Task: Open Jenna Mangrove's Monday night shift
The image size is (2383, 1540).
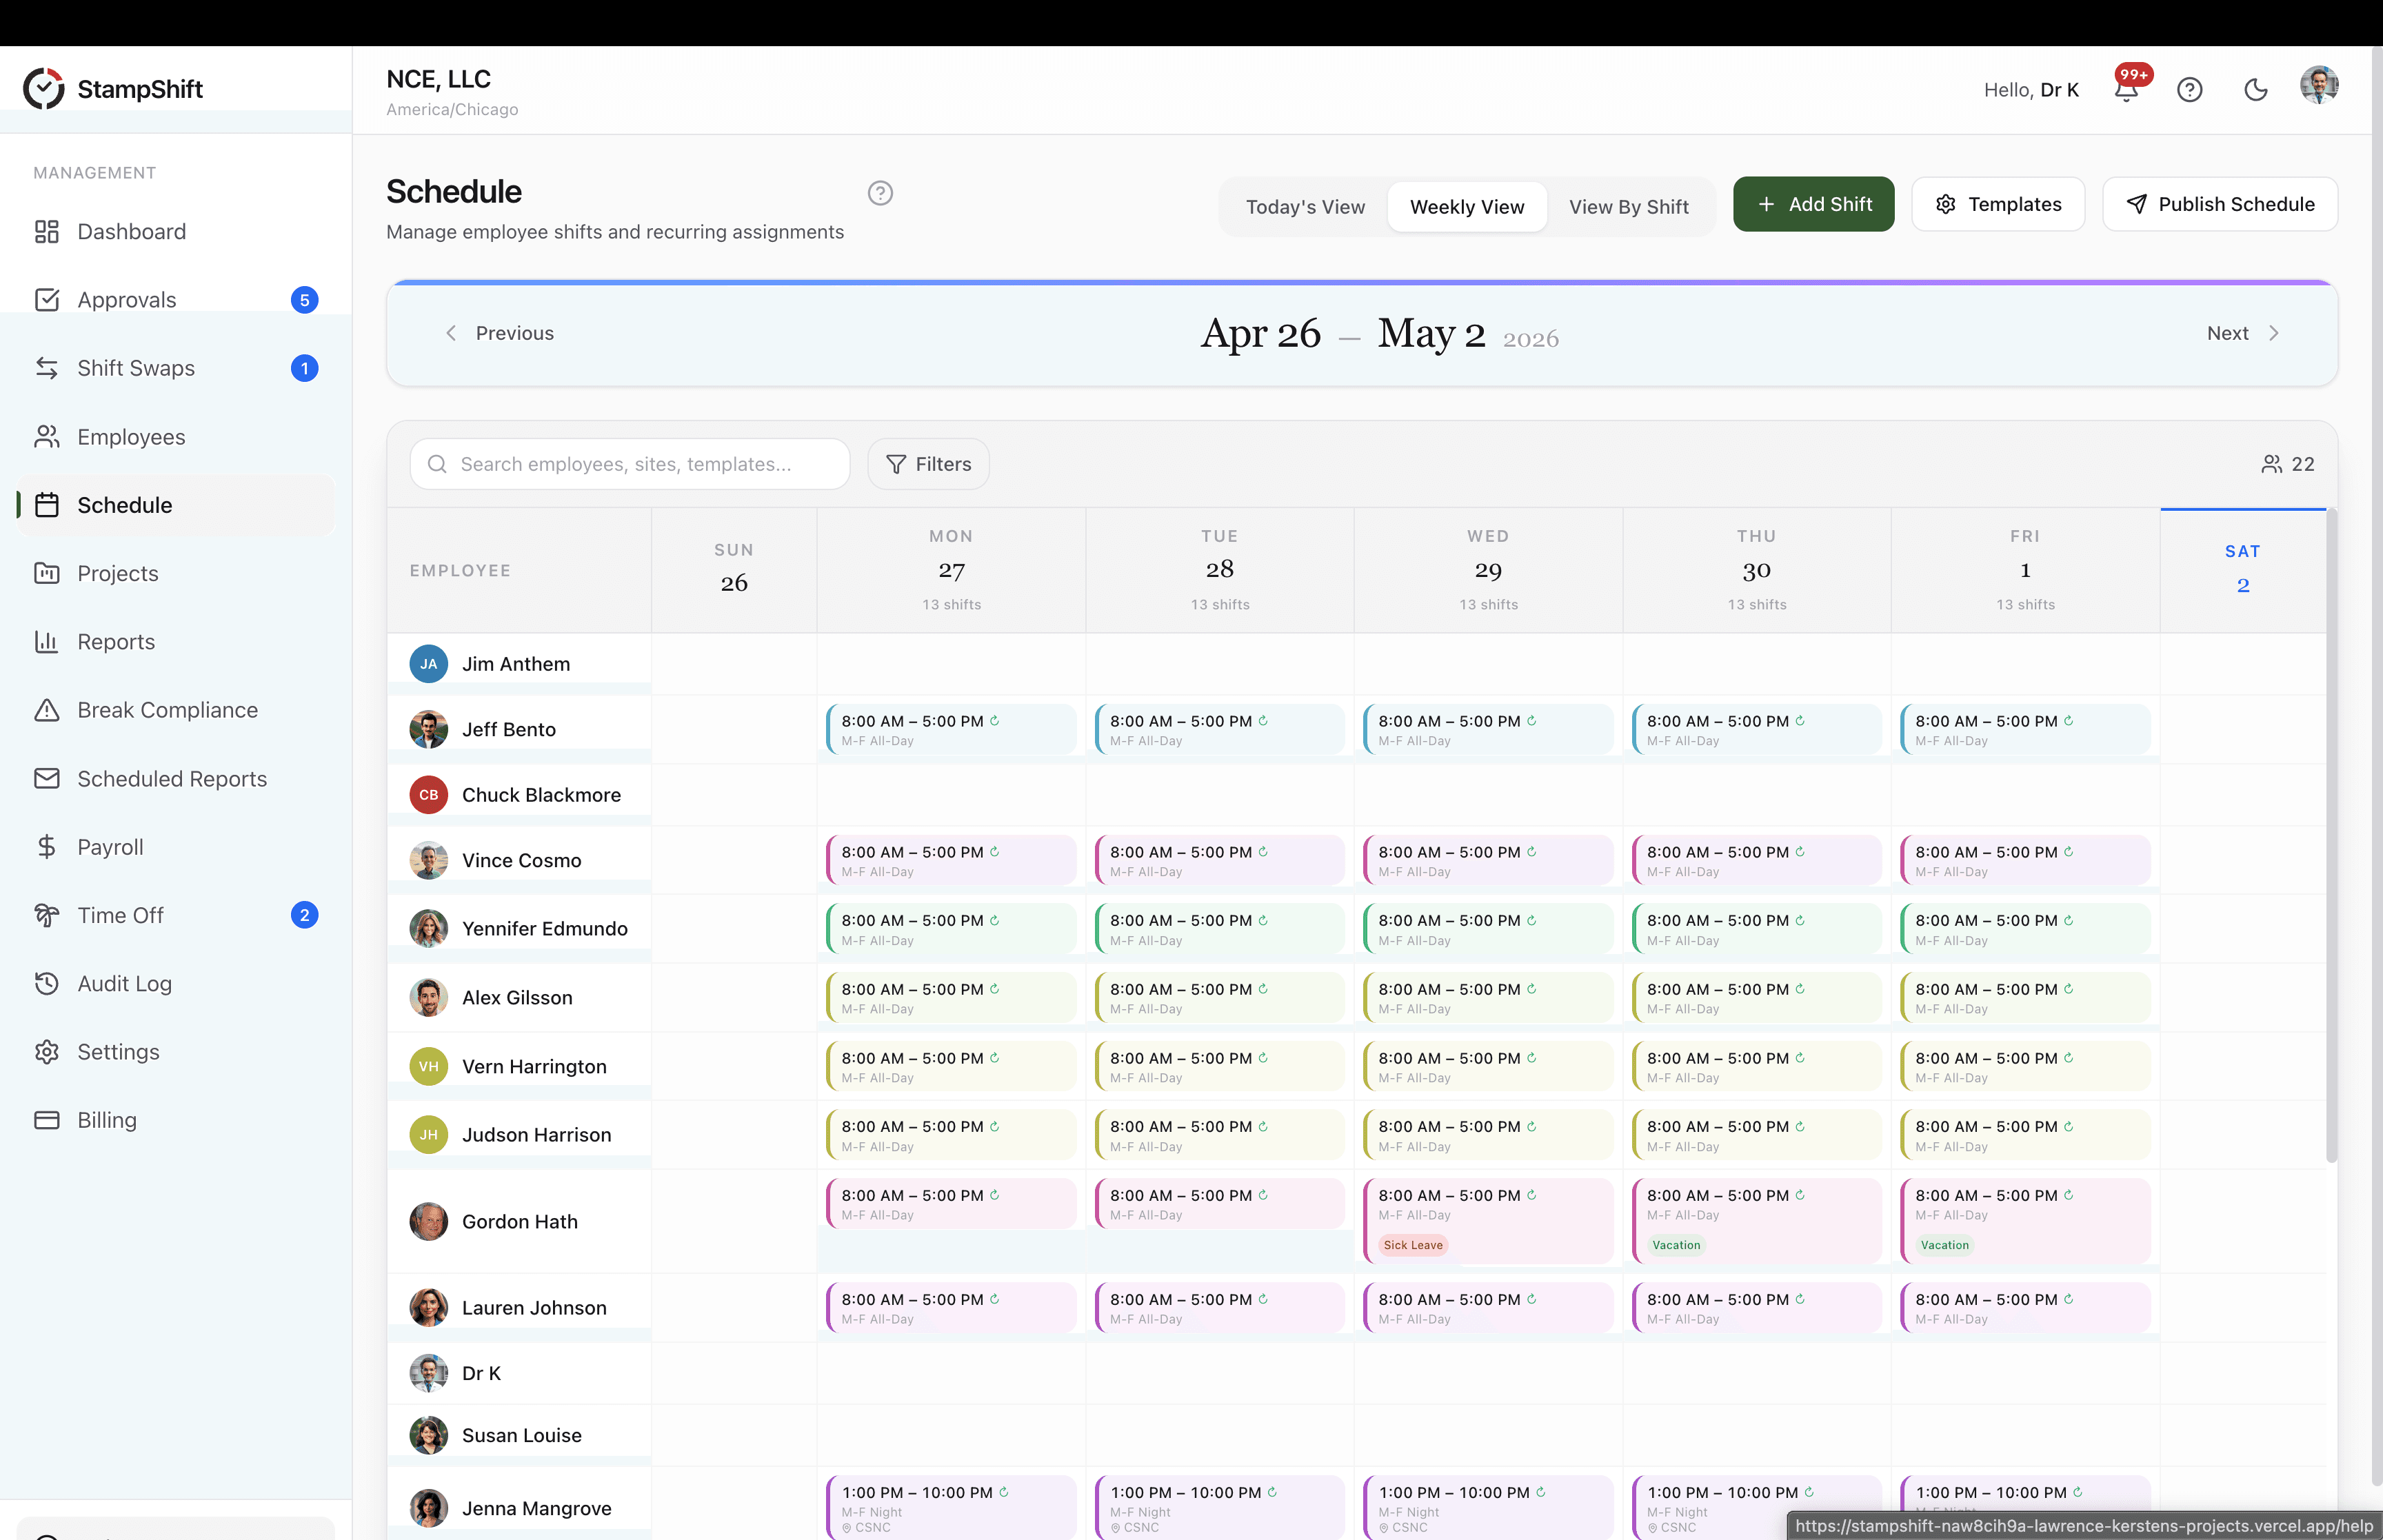Action: point(951,1508)
